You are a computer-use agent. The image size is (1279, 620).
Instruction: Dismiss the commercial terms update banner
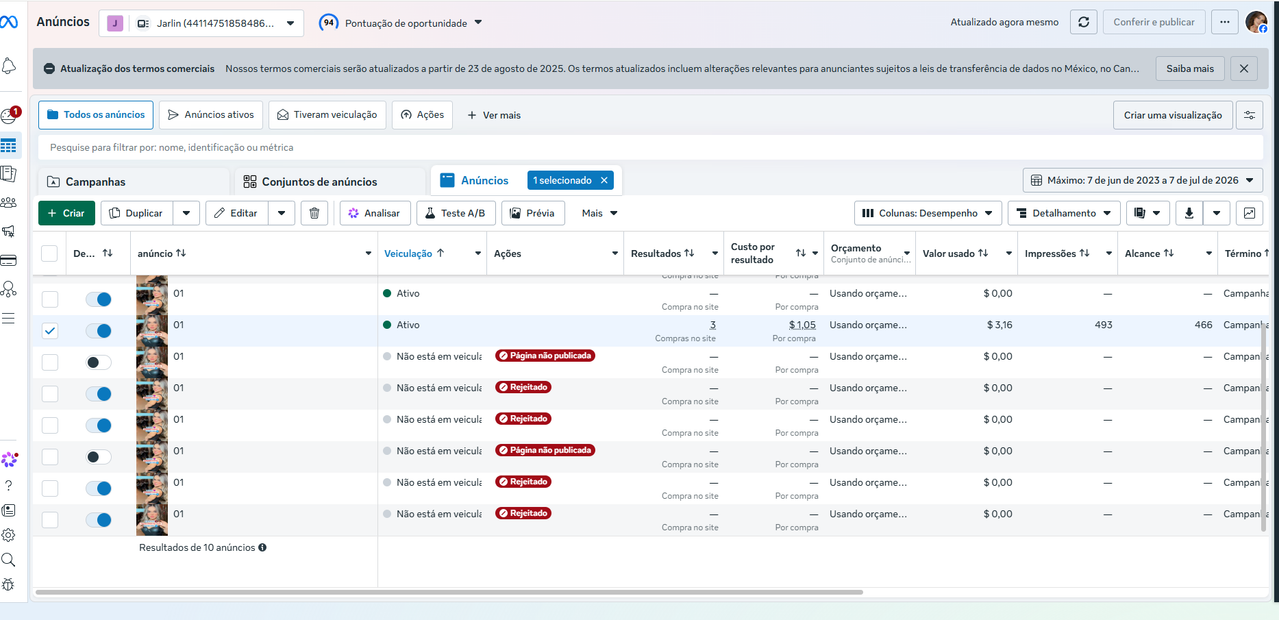pos(1243,69)
